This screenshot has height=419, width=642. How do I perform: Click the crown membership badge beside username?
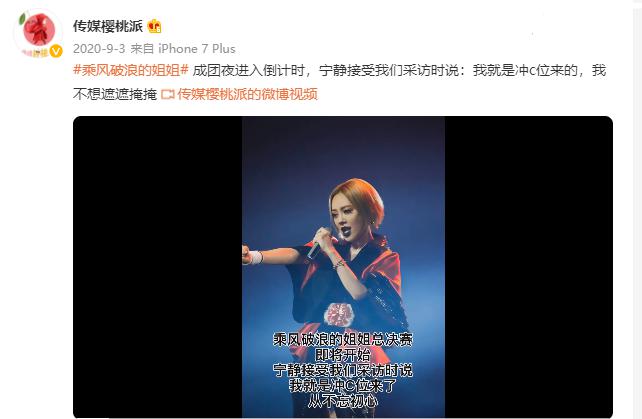coord(154,26)
